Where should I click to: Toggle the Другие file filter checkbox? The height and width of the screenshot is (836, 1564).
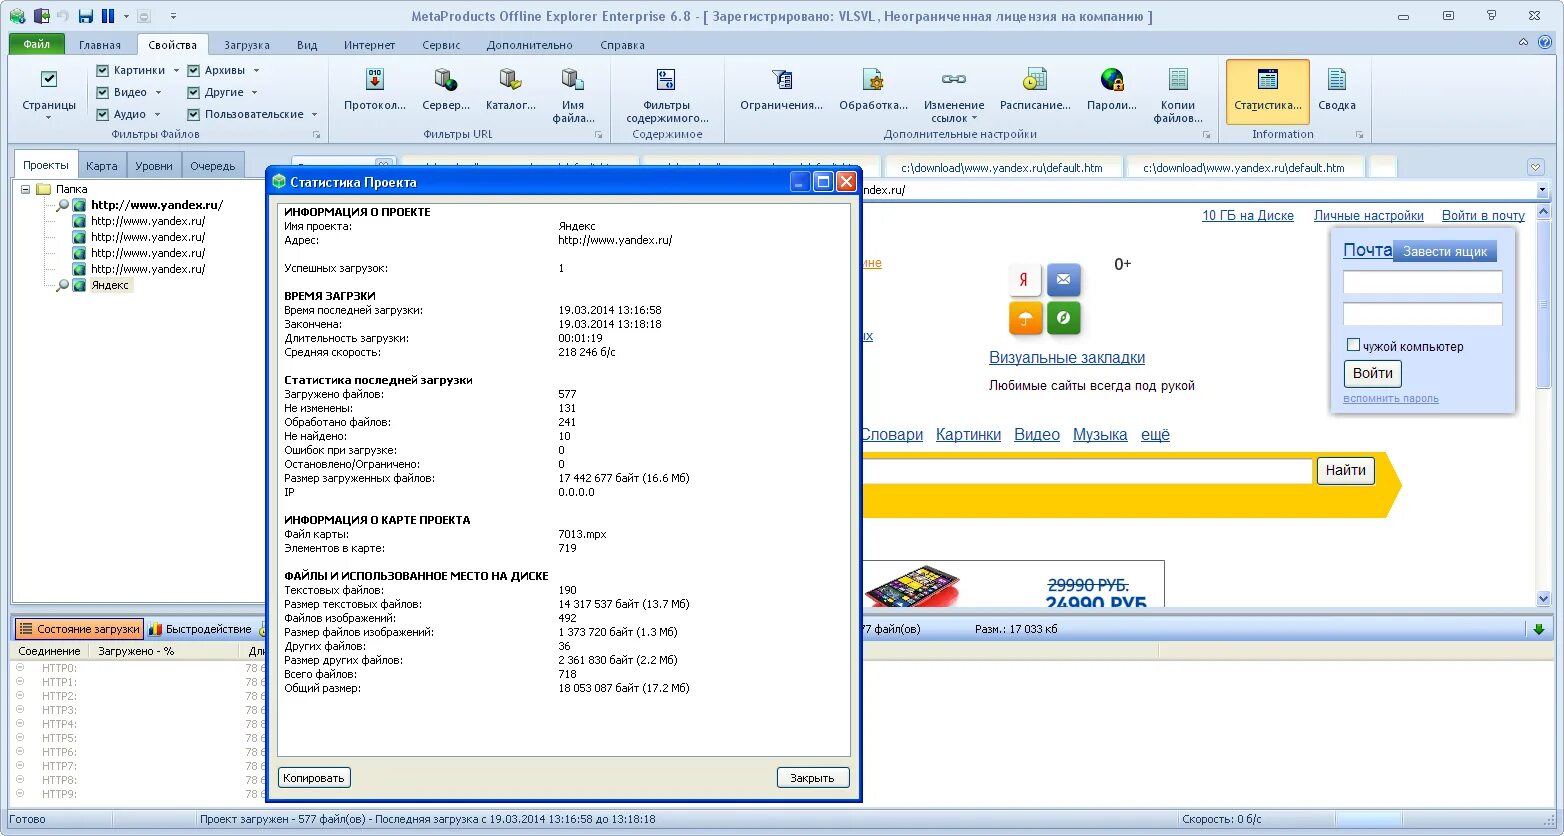[x=193, y=92]
